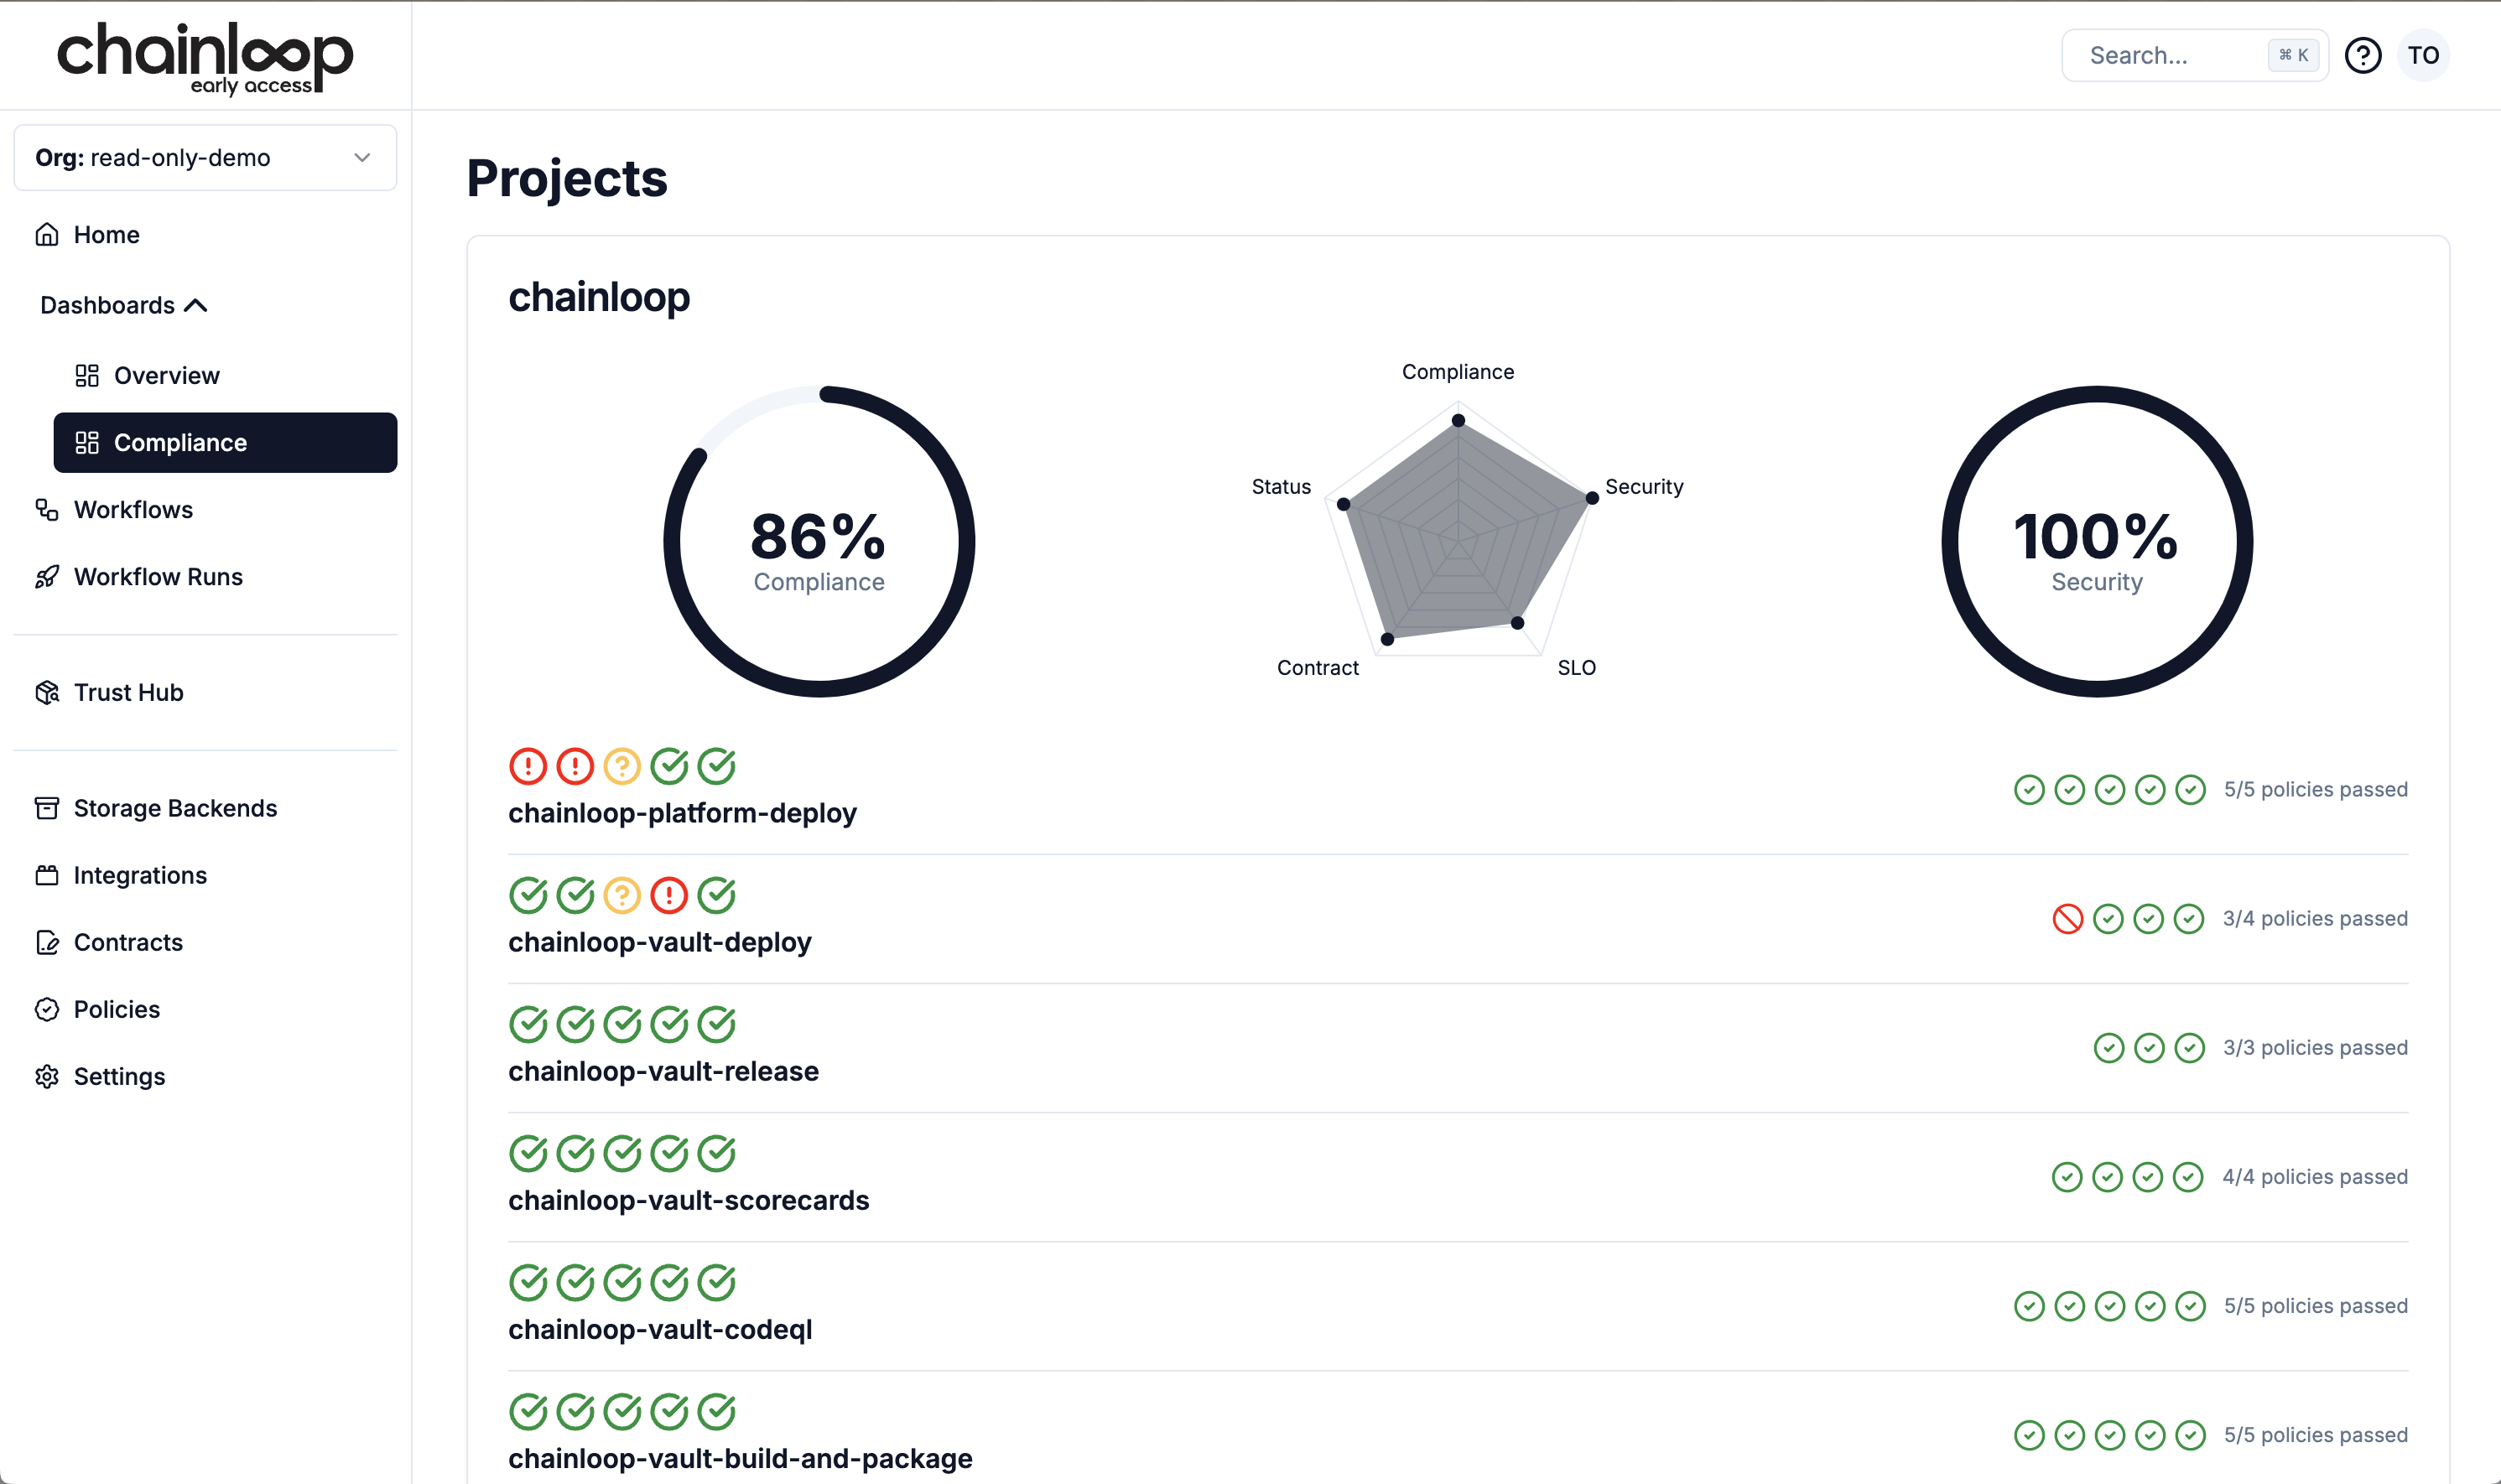The image size is (2501, 1484).
Task: Open the chainloop-vault-scorecards project link
Action: (688, 1200)
